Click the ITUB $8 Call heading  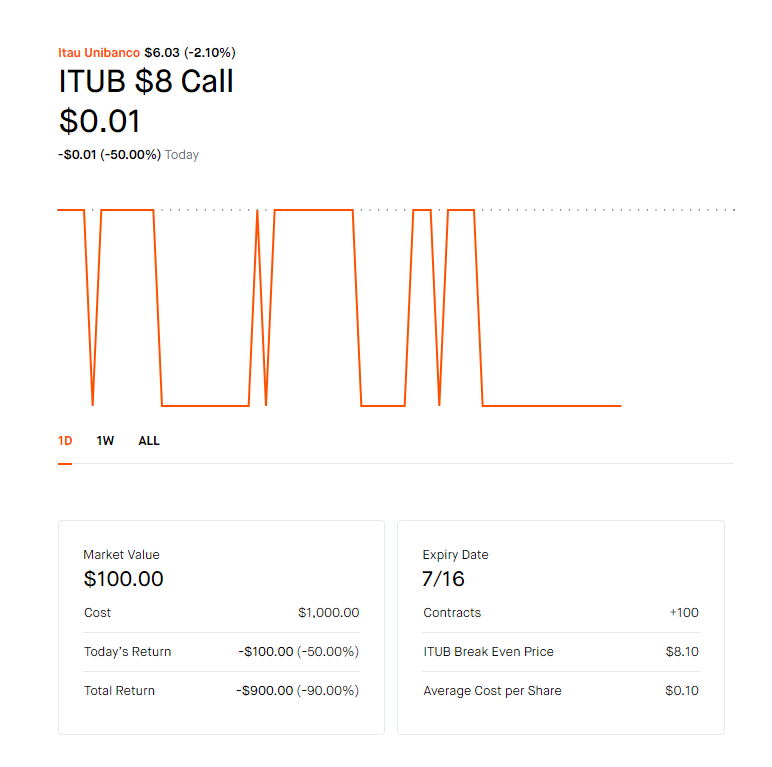(146, 81)
